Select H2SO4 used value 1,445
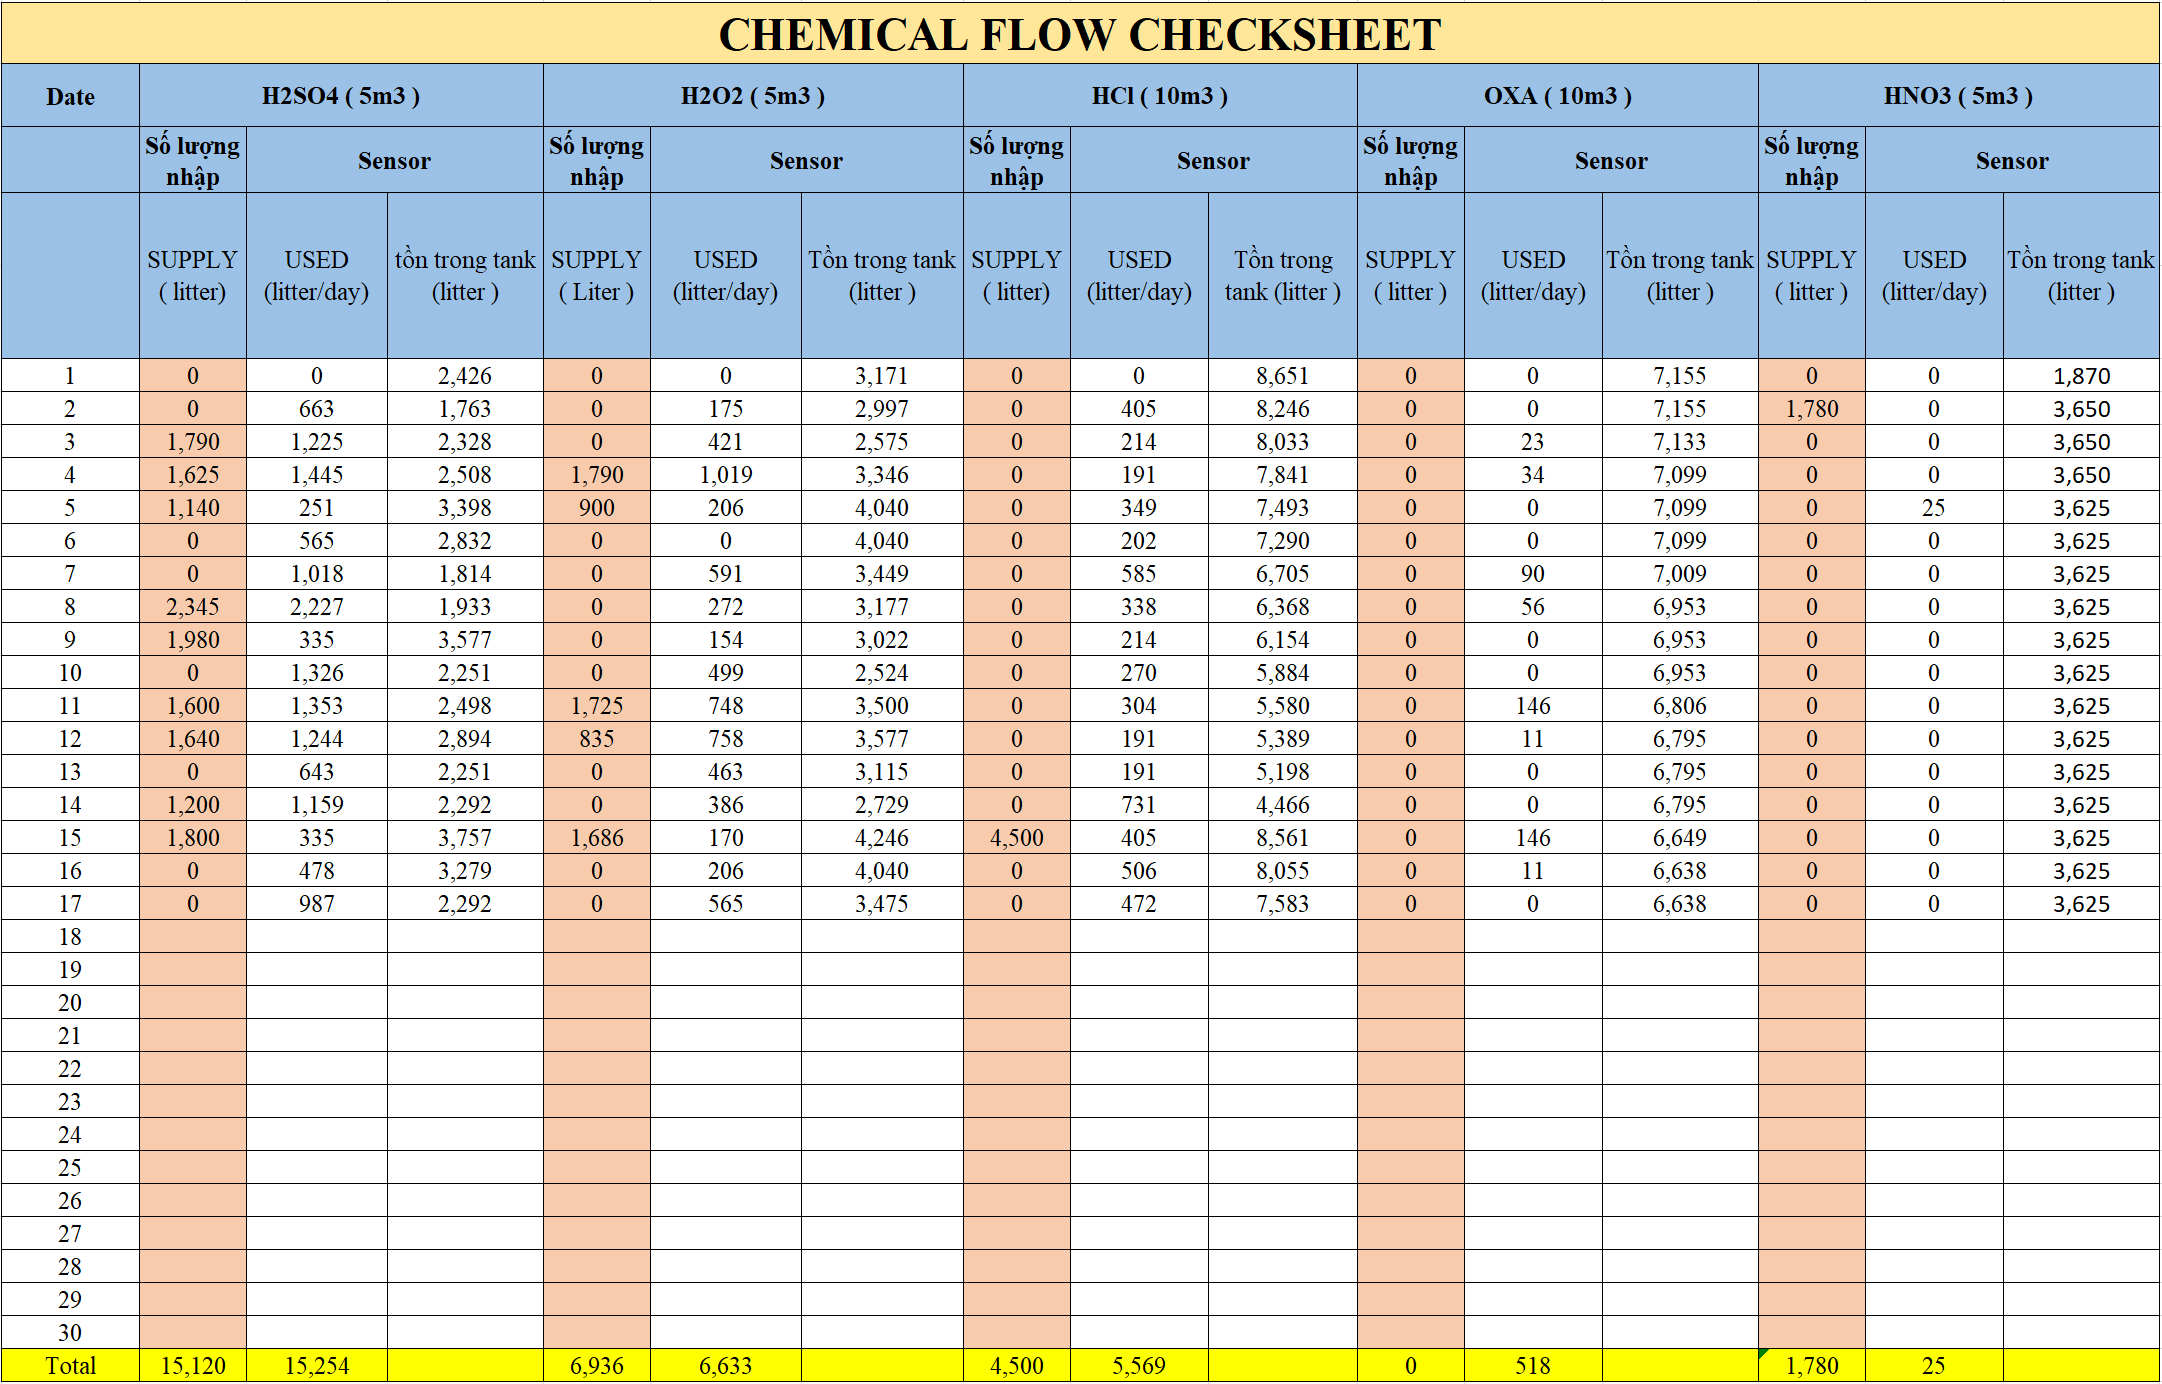2162x1384 pixels. (317, 475)
